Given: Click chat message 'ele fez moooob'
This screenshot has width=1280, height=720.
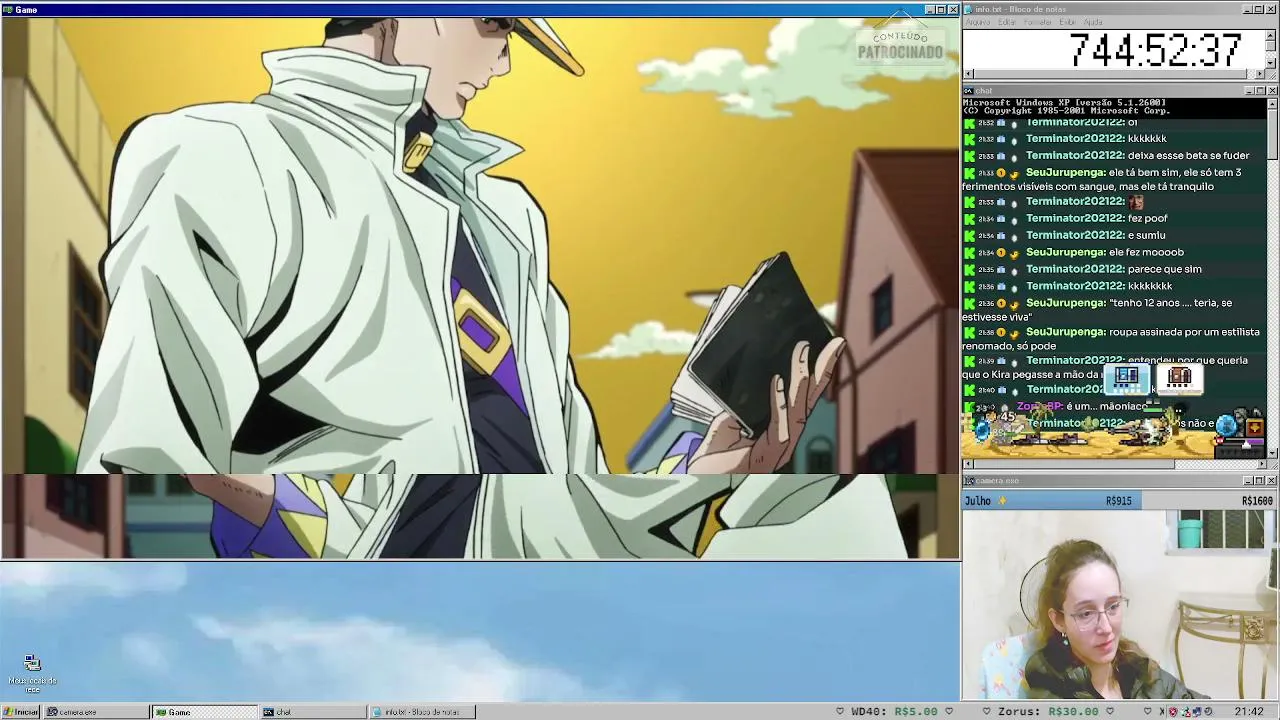Looking at the screenshot, I should pyautogui.click(x=1146, y=253).
